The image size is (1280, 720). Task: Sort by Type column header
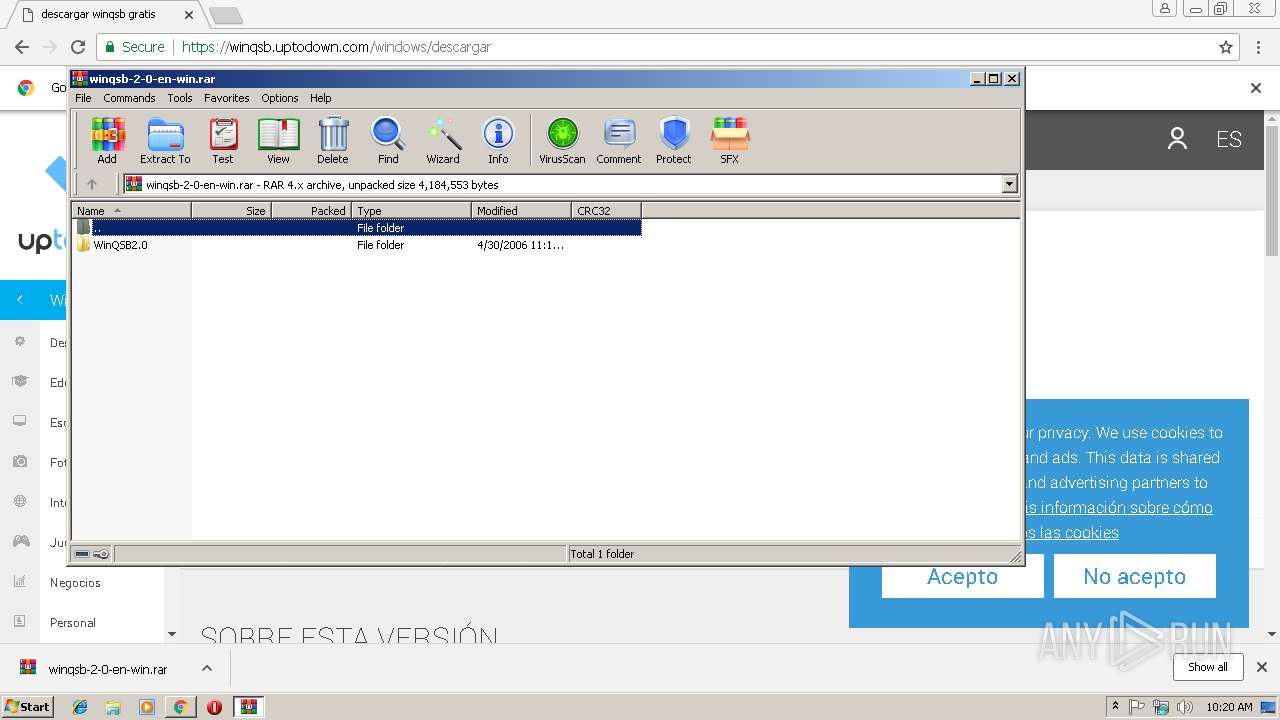click(411, 211)
